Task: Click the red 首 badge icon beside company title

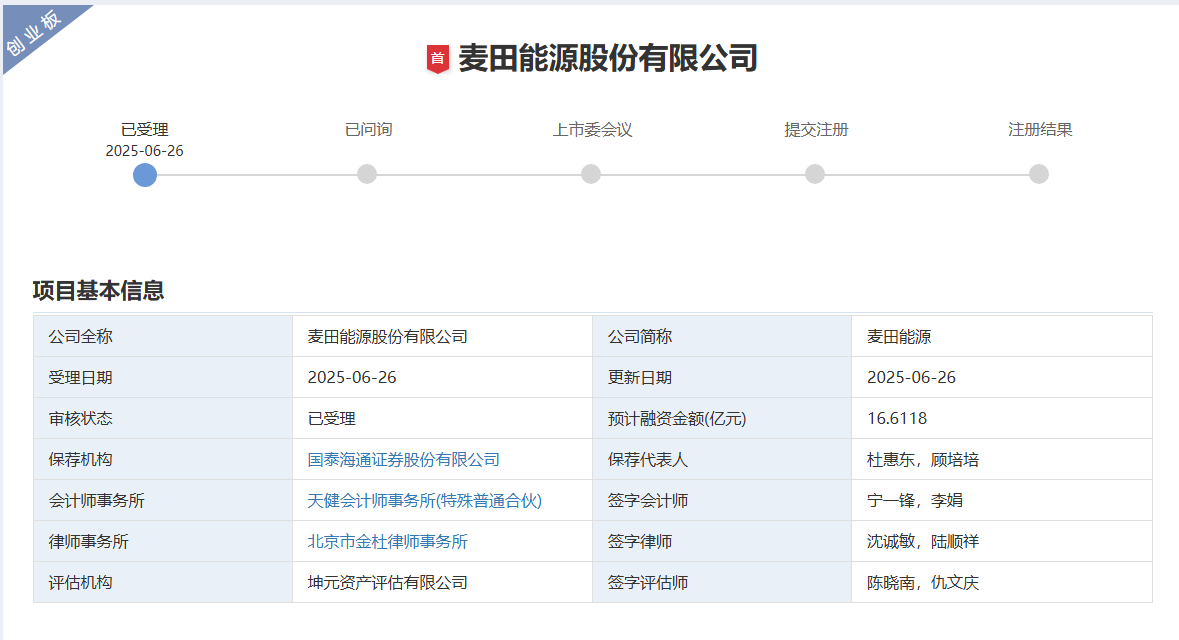Action: point(438,59)
